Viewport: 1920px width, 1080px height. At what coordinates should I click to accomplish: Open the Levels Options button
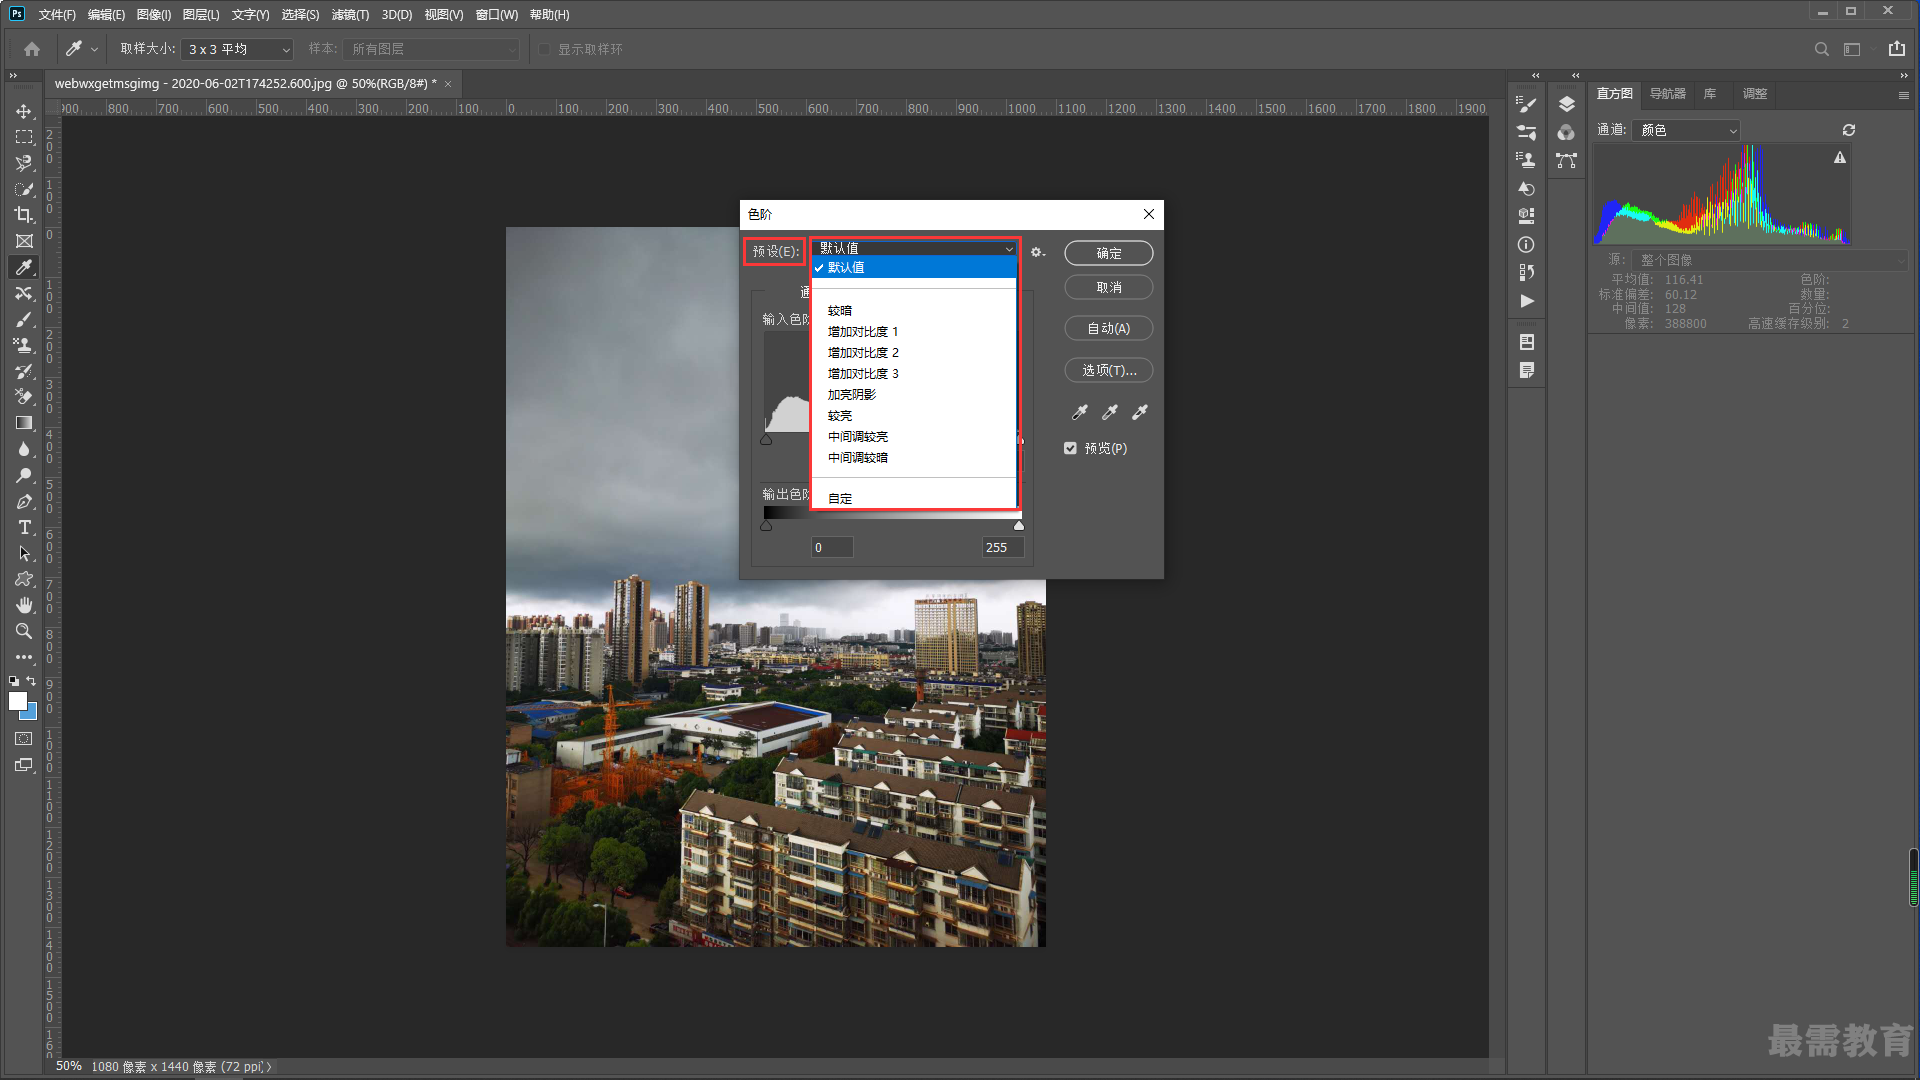(x=1108, y=370)
